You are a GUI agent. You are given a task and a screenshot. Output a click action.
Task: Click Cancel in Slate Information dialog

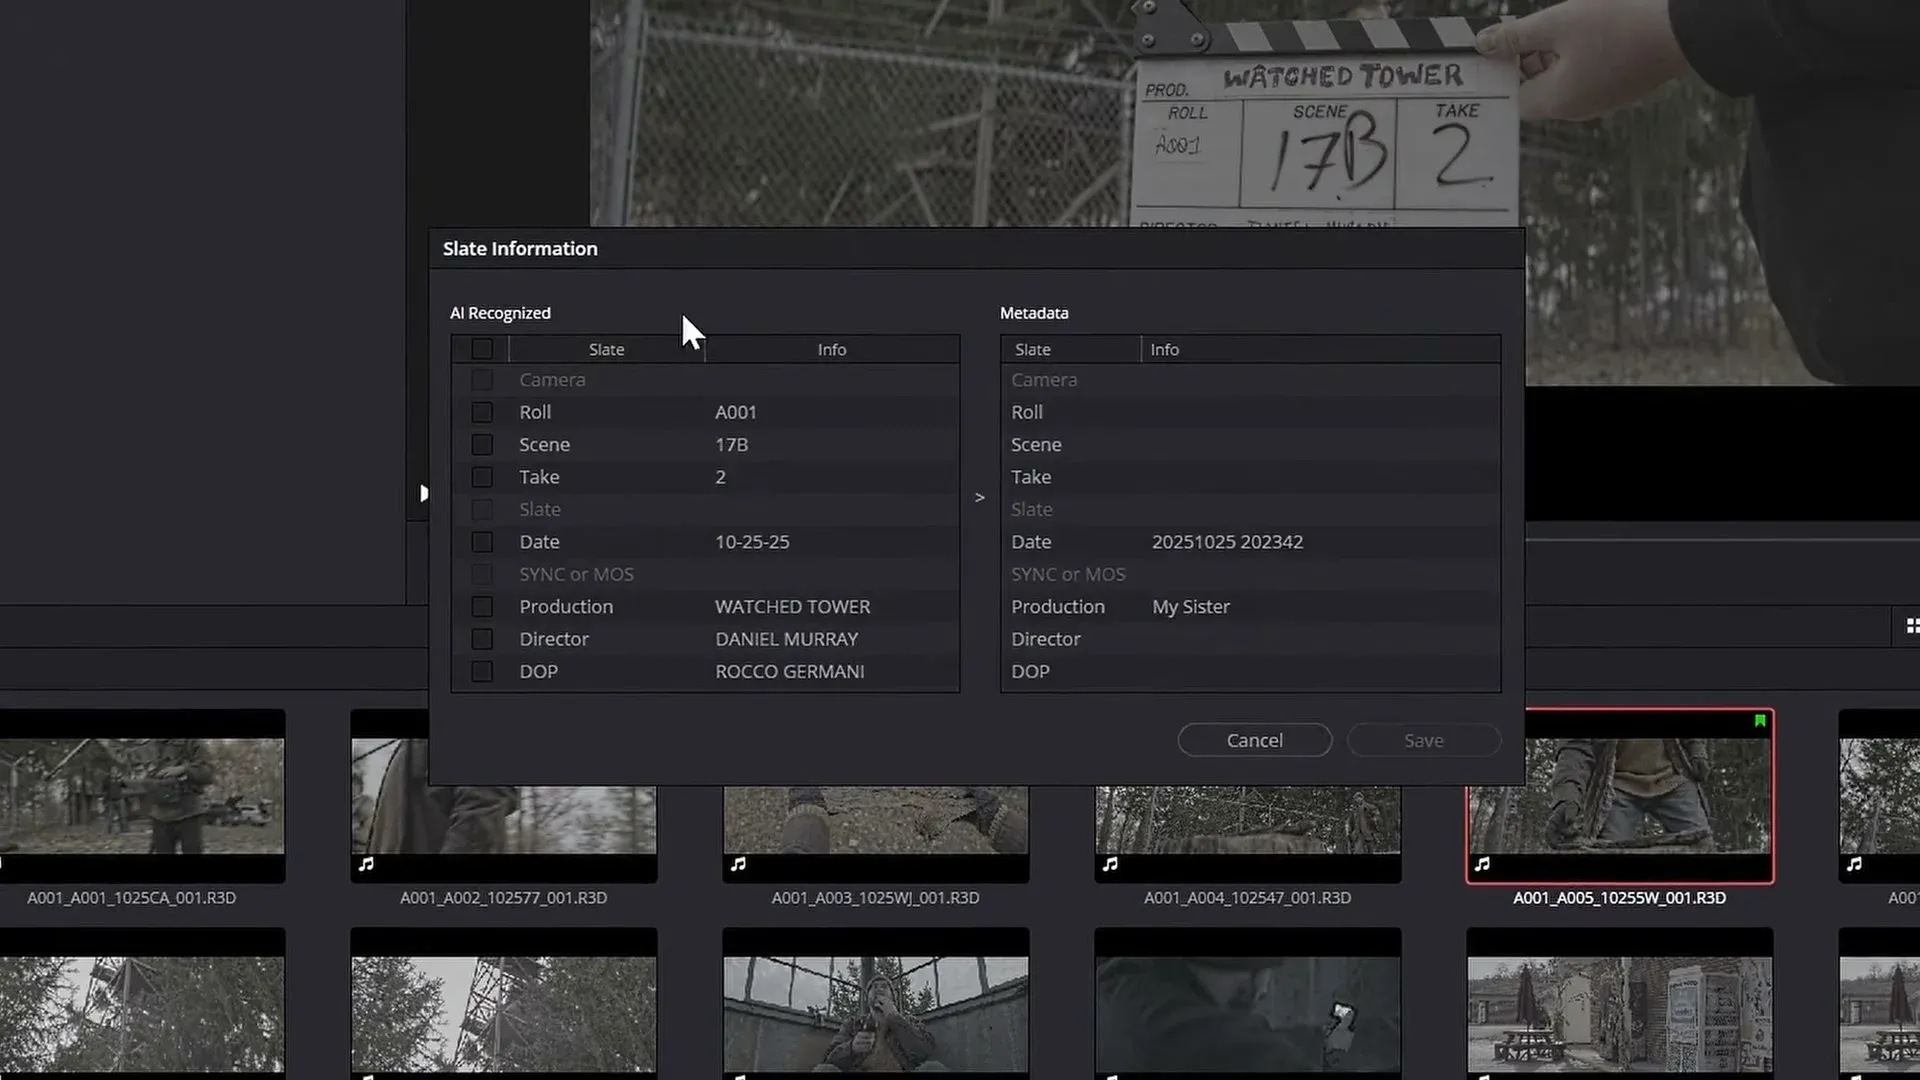pyautogui.click(x=1254, y=740)
